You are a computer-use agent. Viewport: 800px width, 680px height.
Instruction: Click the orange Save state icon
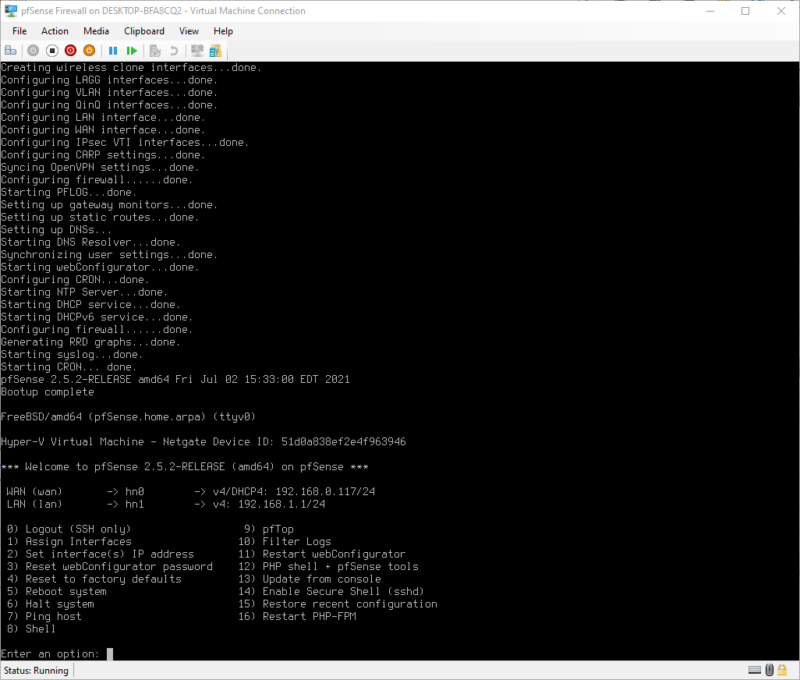click(x=88, y=50)
